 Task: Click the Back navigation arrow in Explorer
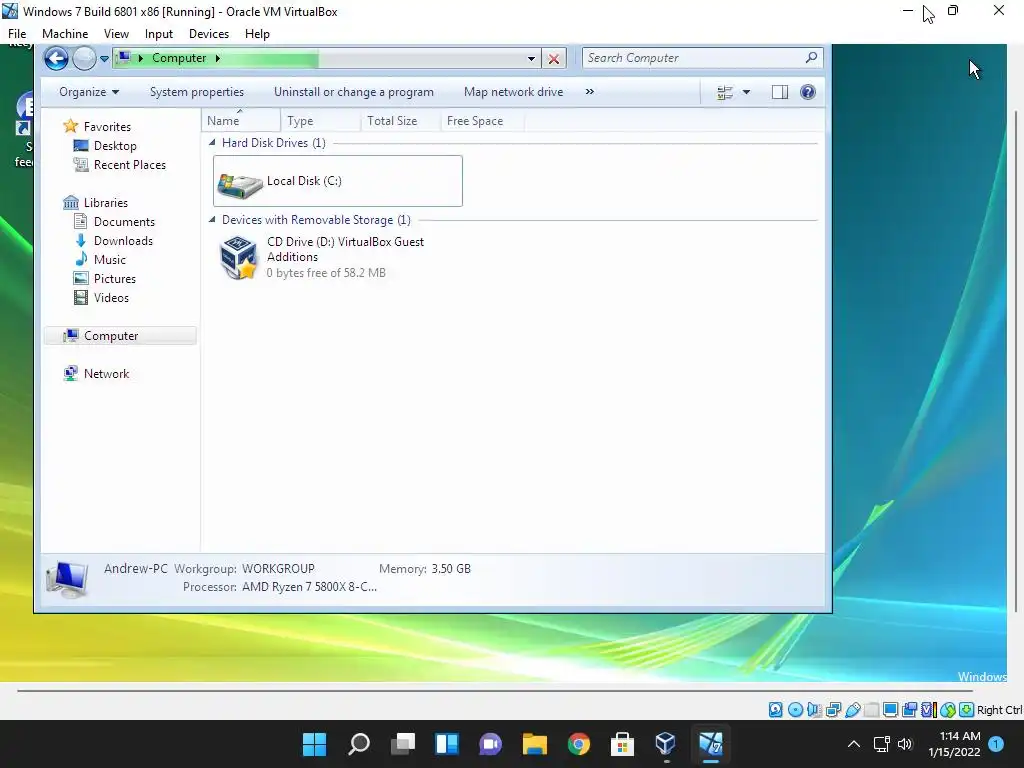tap(56, 58)
